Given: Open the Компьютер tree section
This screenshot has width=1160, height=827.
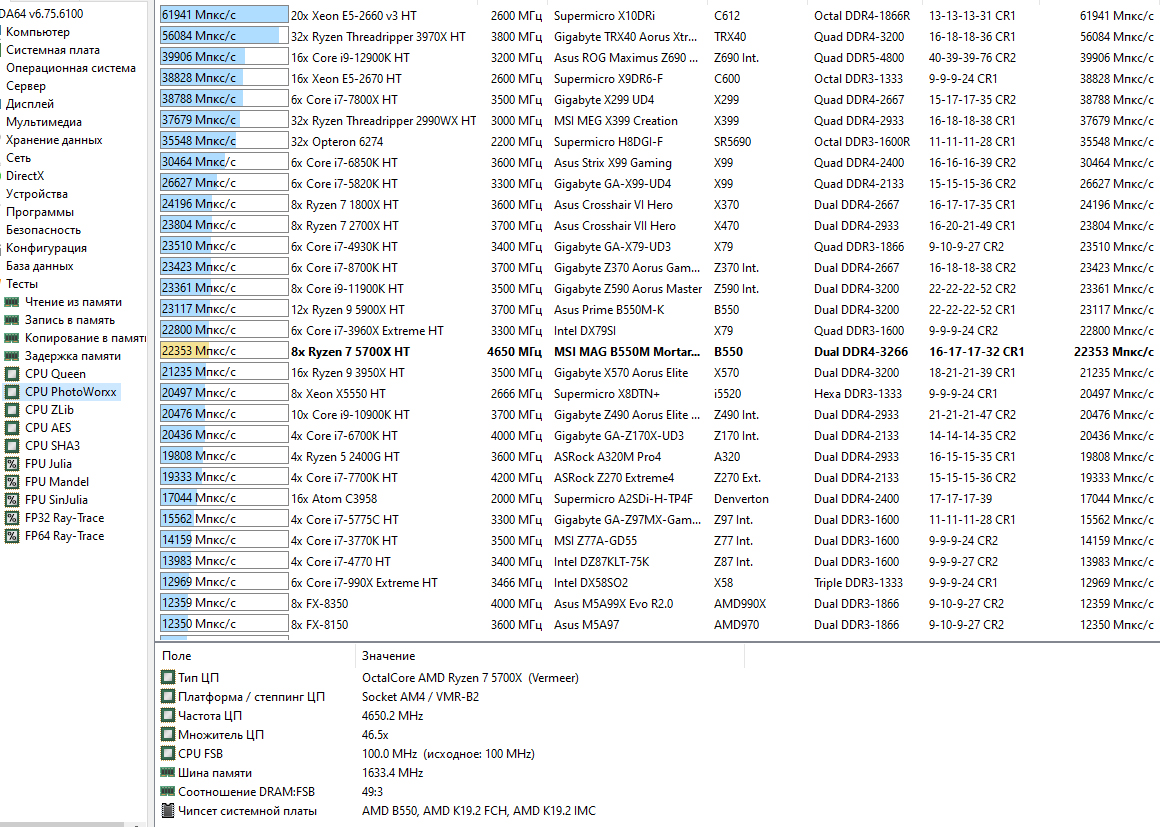Looking at the screenshot, I should (38, 32).
